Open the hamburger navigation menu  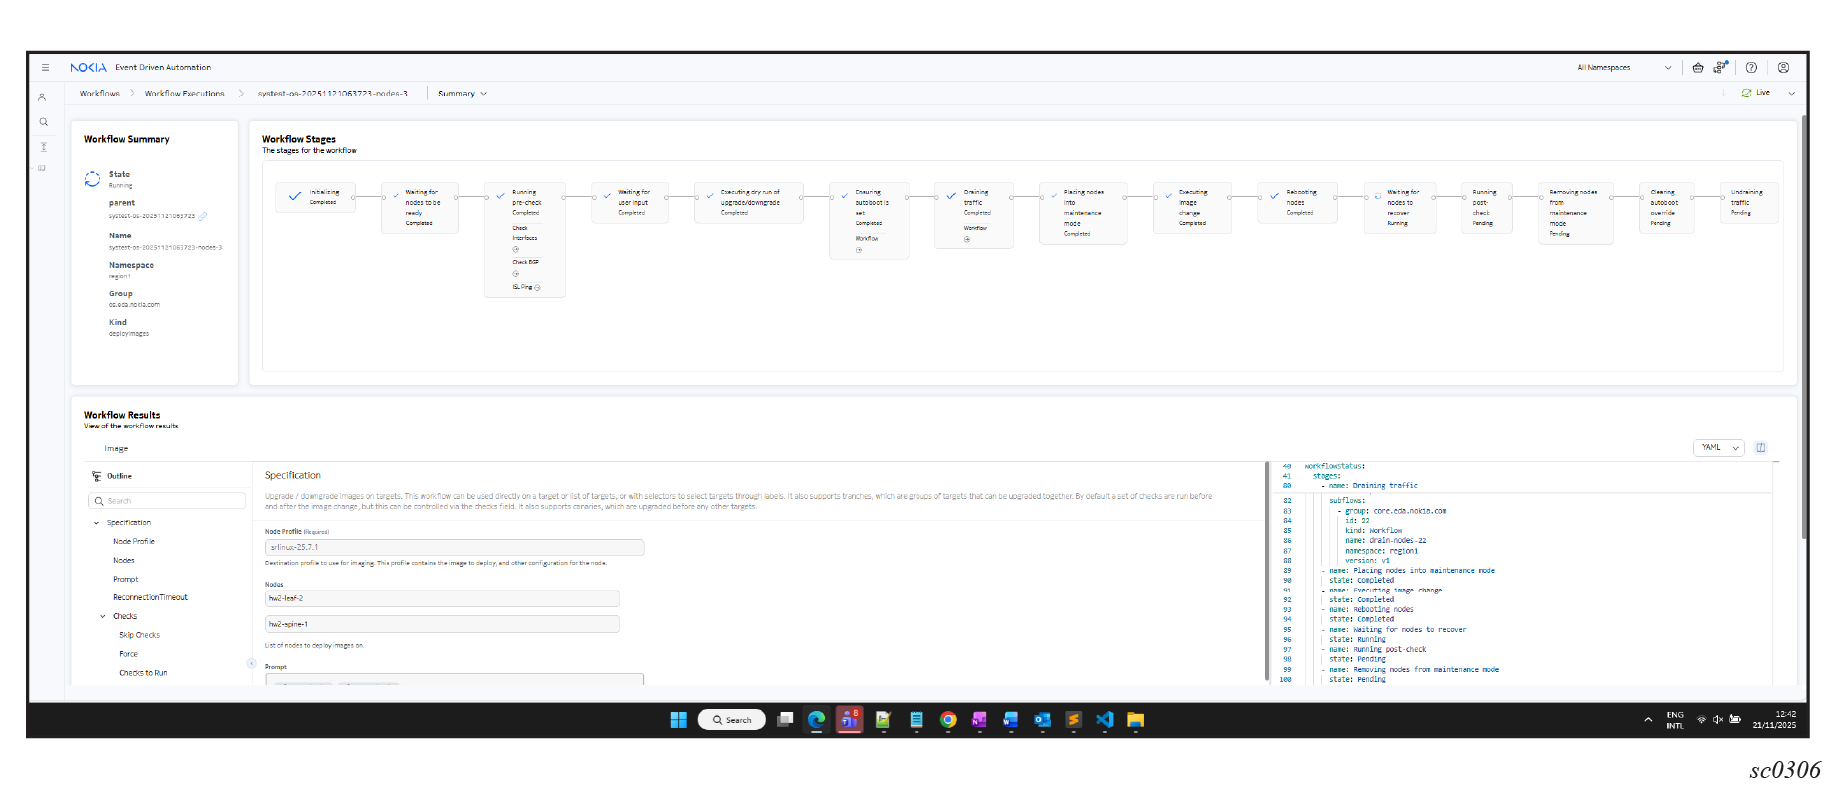[45, 68]
